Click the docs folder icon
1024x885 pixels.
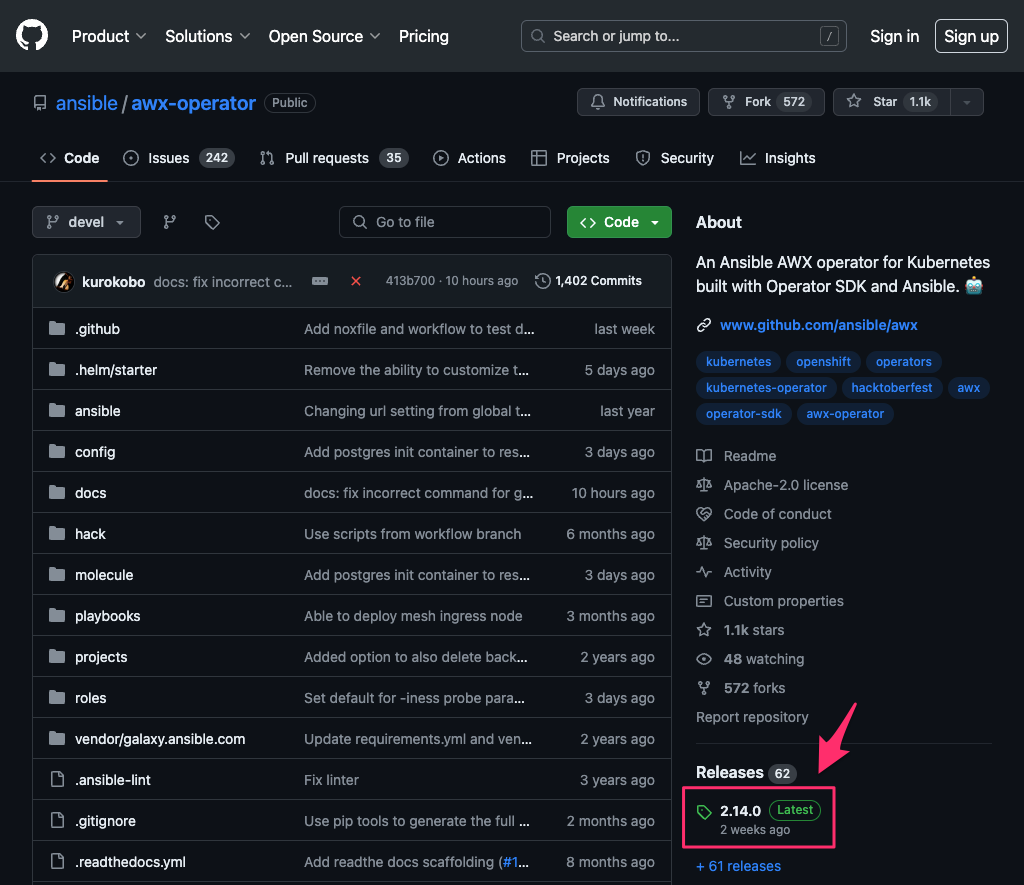click(x=57, y=492)
